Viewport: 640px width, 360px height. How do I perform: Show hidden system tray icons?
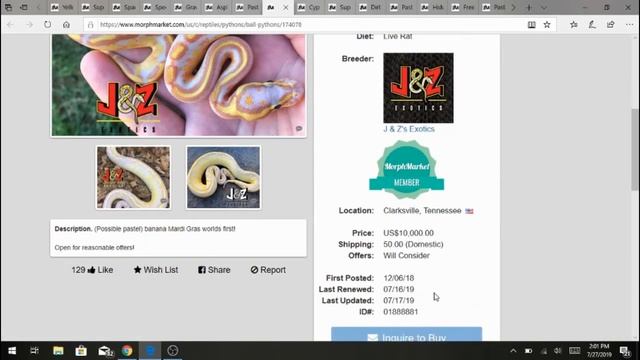click(x=513, y=351)
